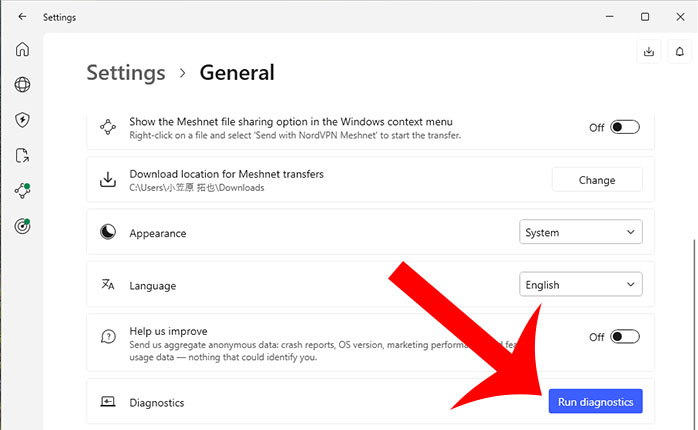Open Threat Protection shield icon
The width and height of the screenshot is (698, 430).
[x=22, y=120]
